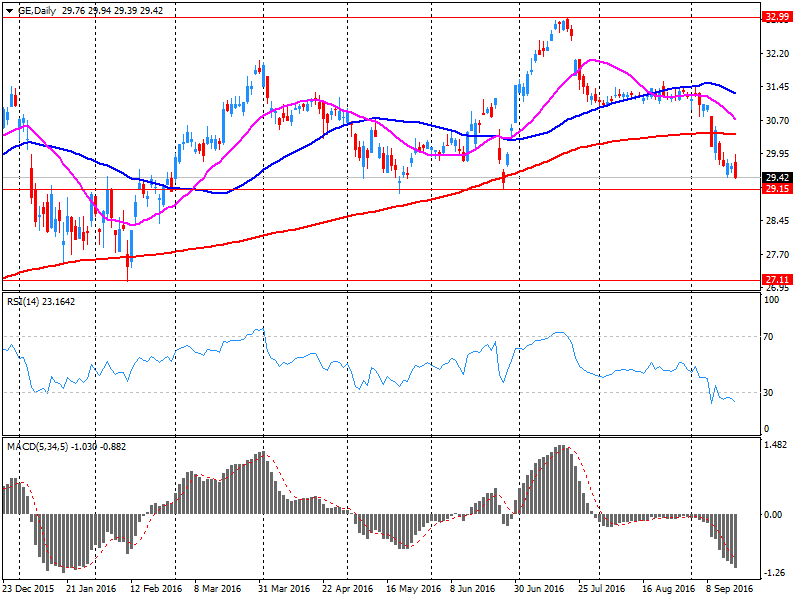Click the 16 Aug 2016 date label

tap(668, 588)
